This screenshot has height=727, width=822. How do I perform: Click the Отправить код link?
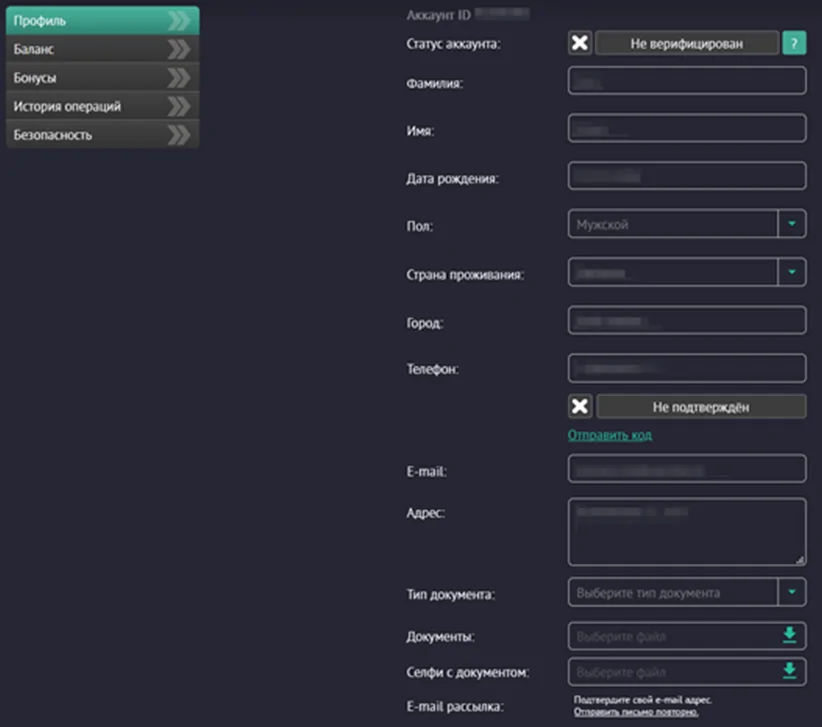(610, 436)
